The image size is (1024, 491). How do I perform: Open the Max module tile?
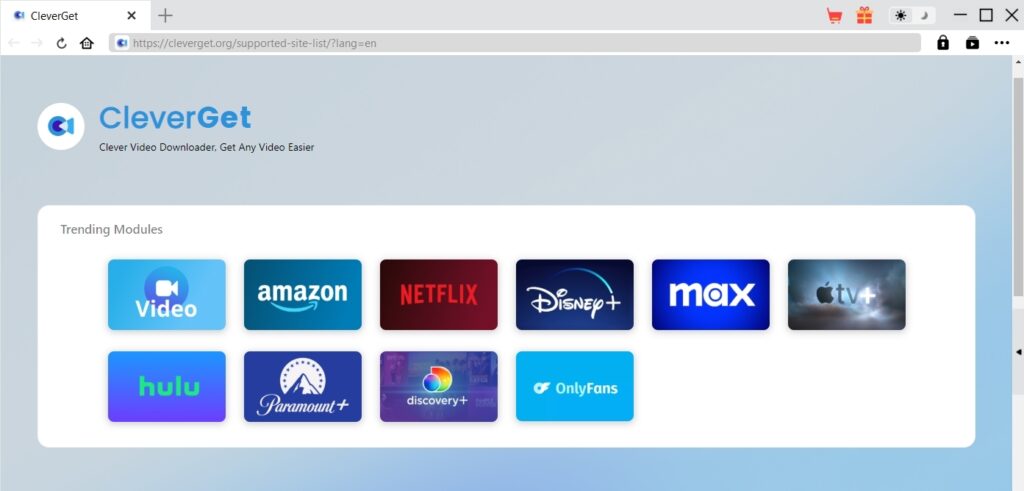pos(711,294)
